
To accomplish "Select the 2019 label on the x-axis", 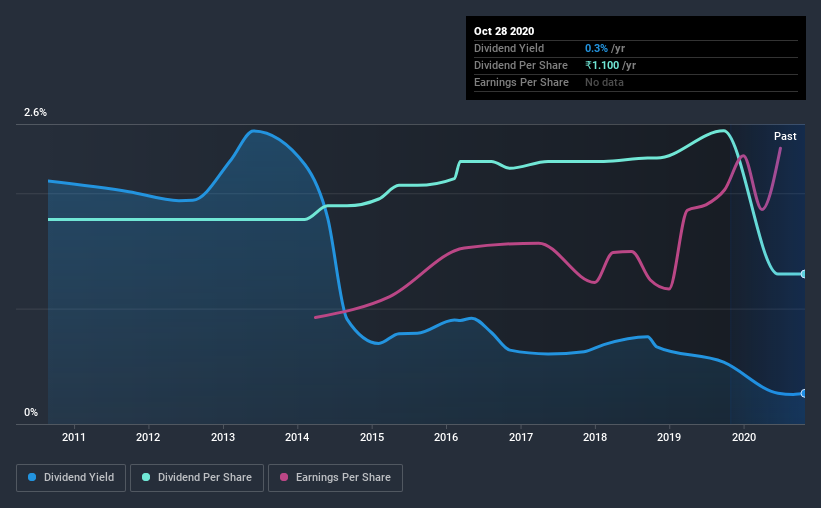I will 669,437.
